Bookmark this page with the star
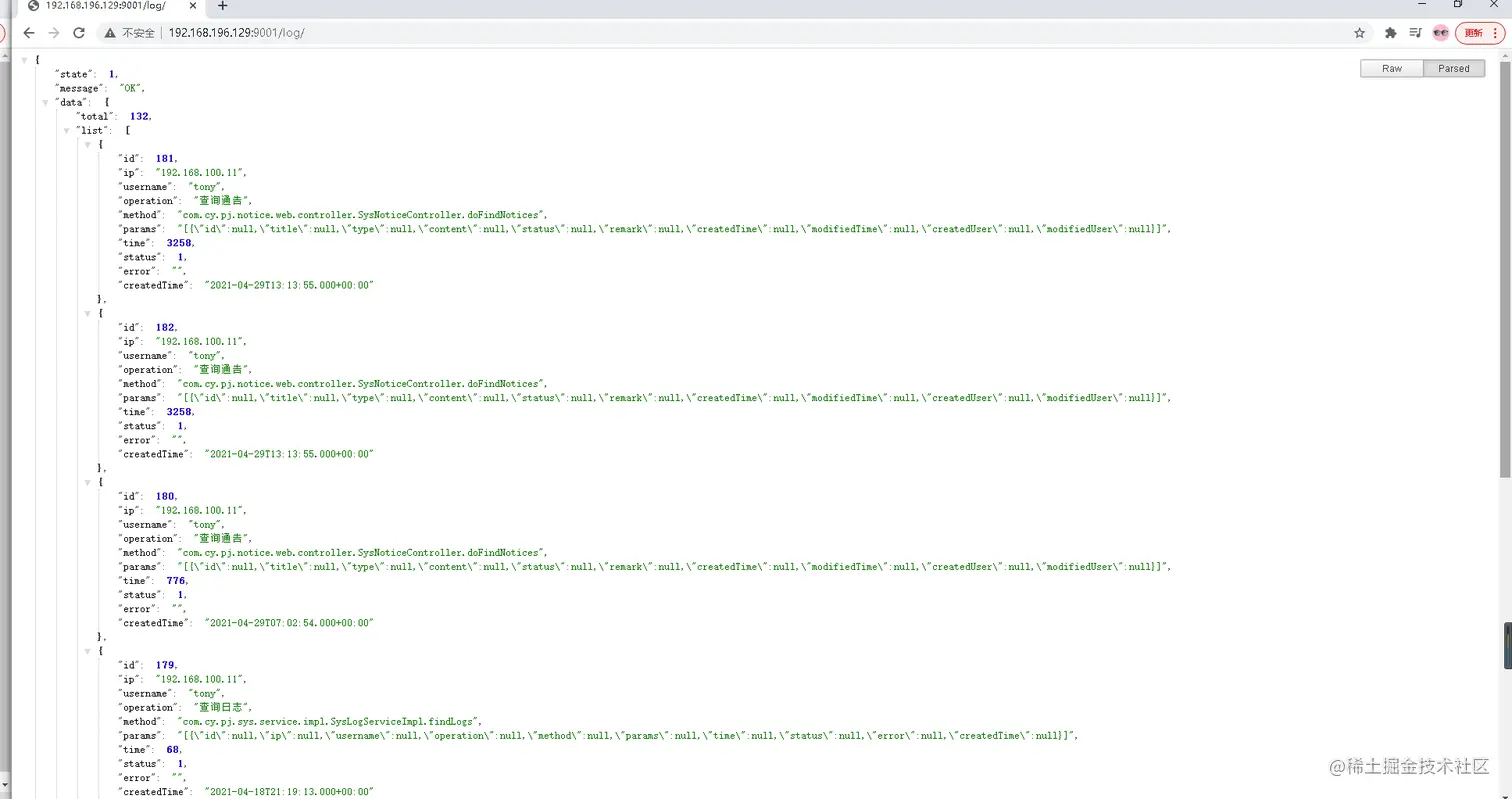 point(1359,33)
